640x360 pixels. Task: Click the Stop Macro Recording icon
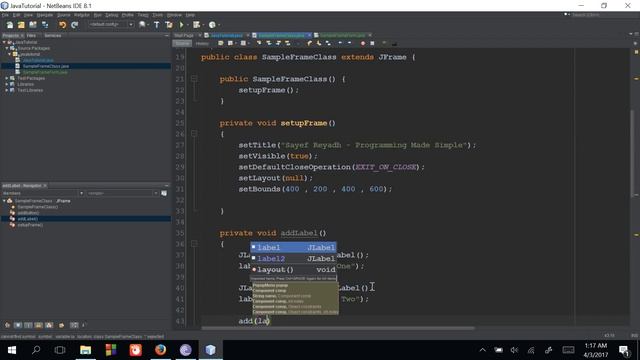372,43
